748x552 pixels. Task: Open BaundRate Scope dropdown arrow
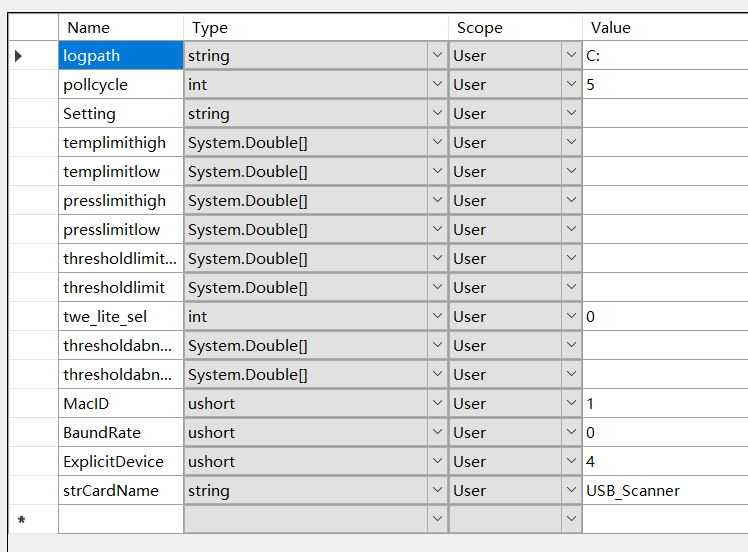point(571,432)
